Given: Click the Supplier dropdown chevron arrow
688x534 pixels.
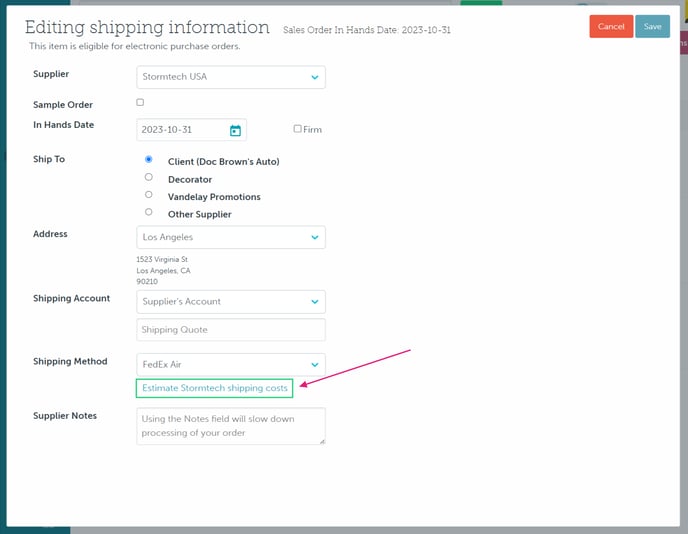Looking at the screenshot, I should (314, 77).
